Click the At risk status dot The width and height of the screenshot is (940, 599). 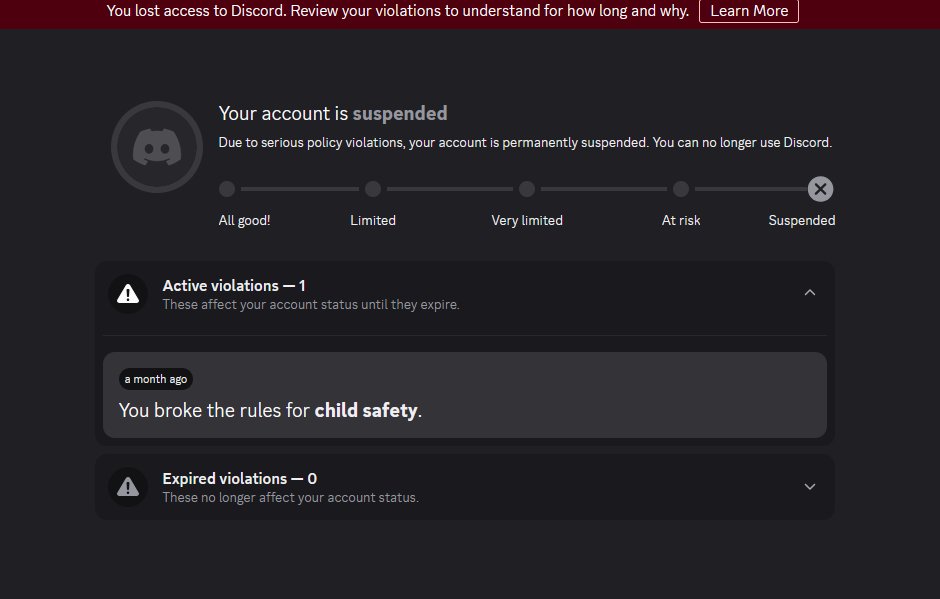click(681, 189)
